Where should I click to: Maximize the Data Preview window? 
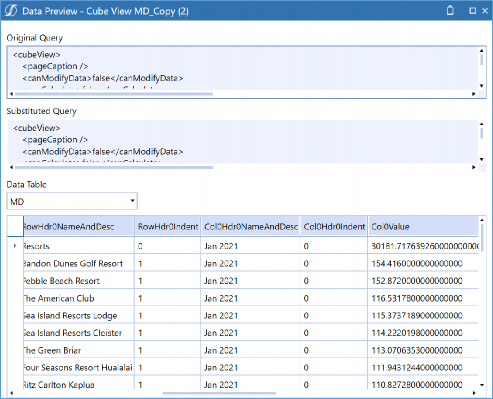(472, 11)
